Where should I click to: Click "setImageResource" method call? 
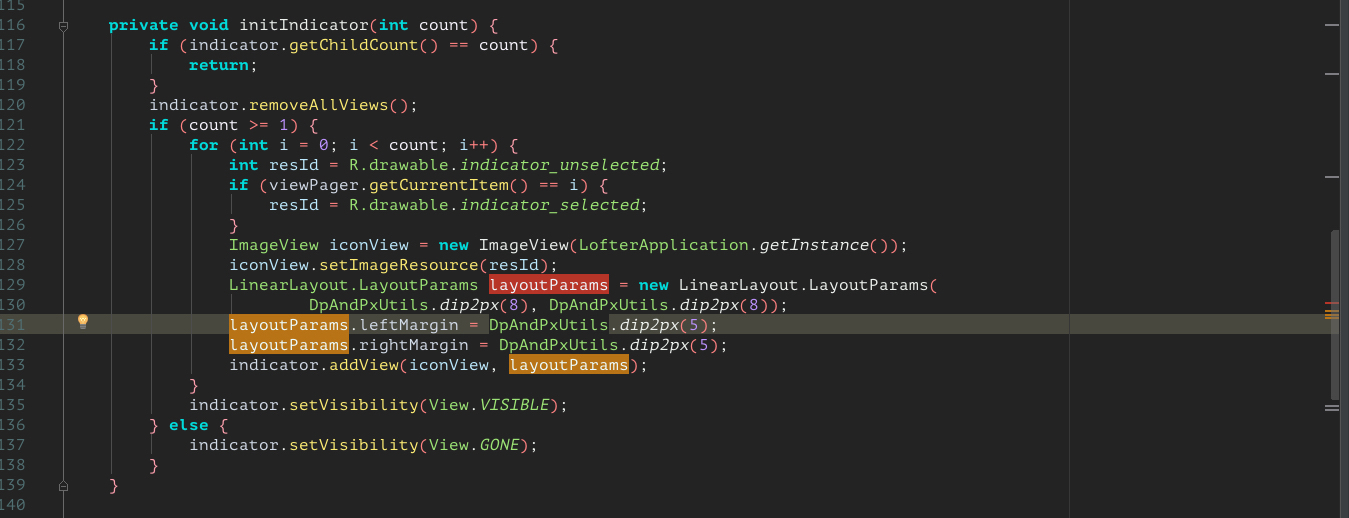[x=399, y=265]
